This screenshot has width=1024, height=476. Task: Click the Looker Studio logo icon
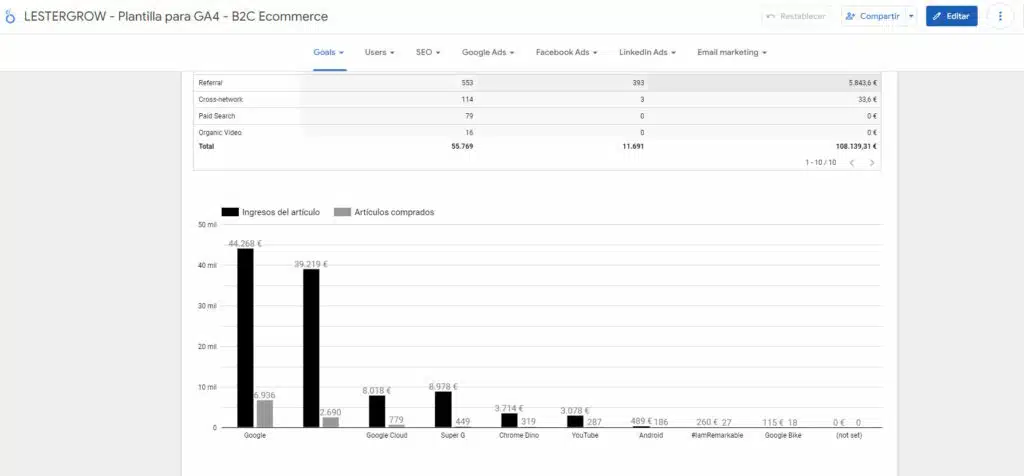coord(10,16)
